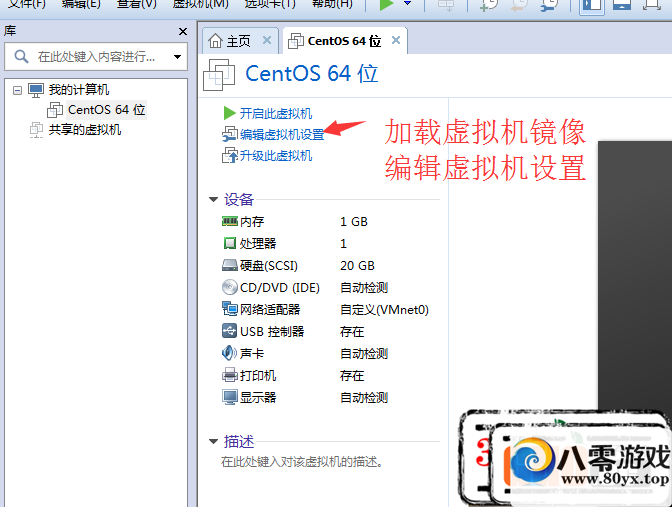Screen dimensions: 672x507
Task: Collapse the 描述 section
Action: [x=213, y=441]
